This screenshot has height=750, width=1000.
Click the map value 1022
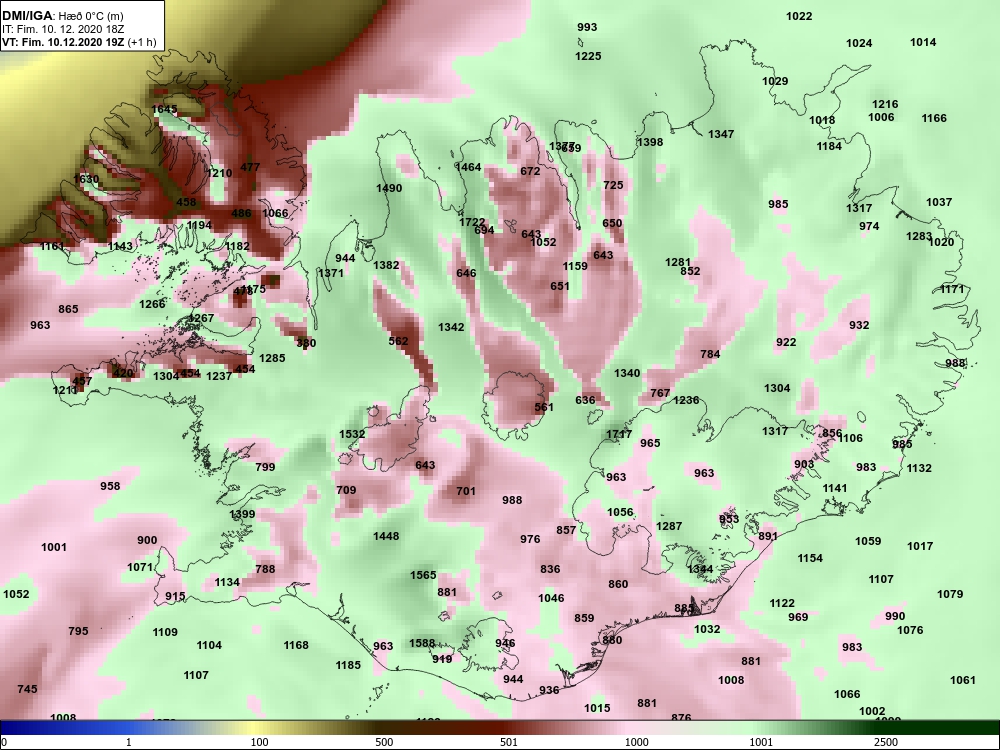[799, 17]
